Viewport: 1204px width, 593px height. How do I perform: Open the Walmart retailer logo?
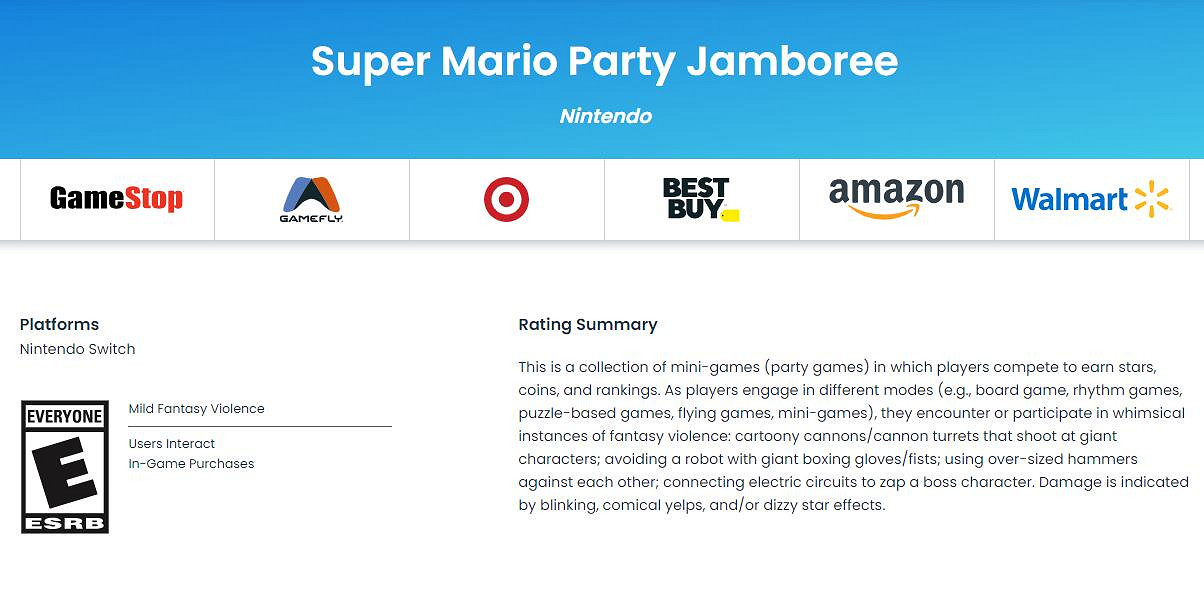[x=1090, y=199]
